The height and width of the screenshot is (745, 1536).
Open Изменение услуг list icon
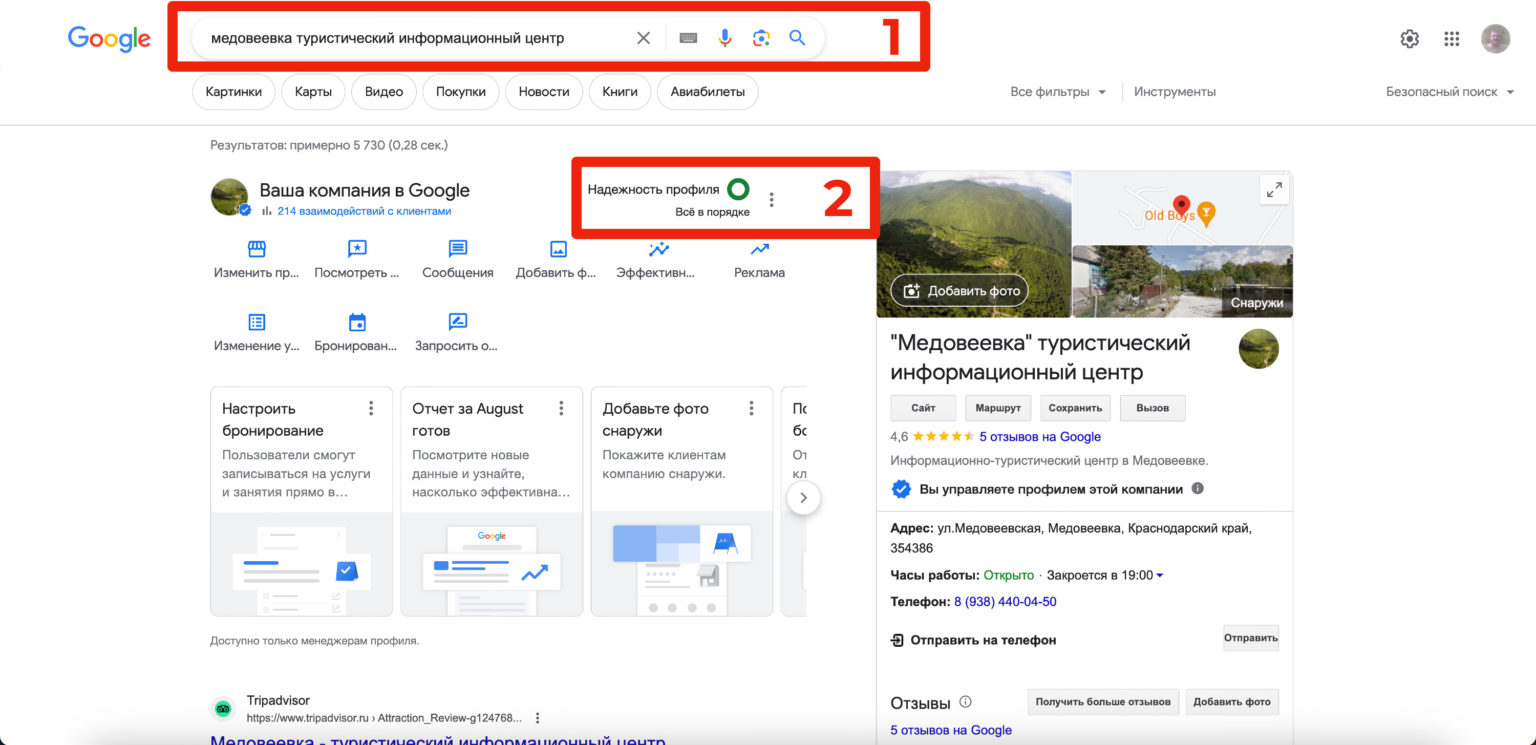pos(256,322)
